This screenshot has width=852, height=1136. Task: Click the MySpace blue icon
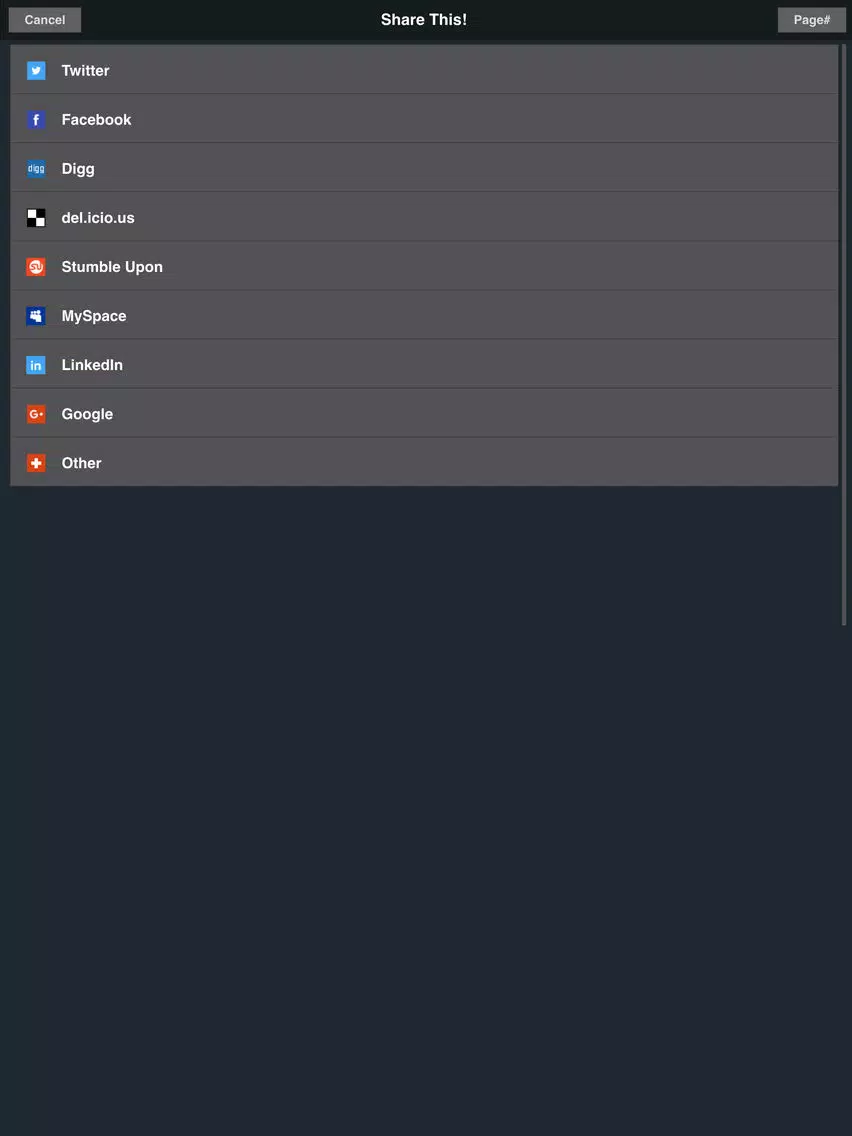click(36, 316)
